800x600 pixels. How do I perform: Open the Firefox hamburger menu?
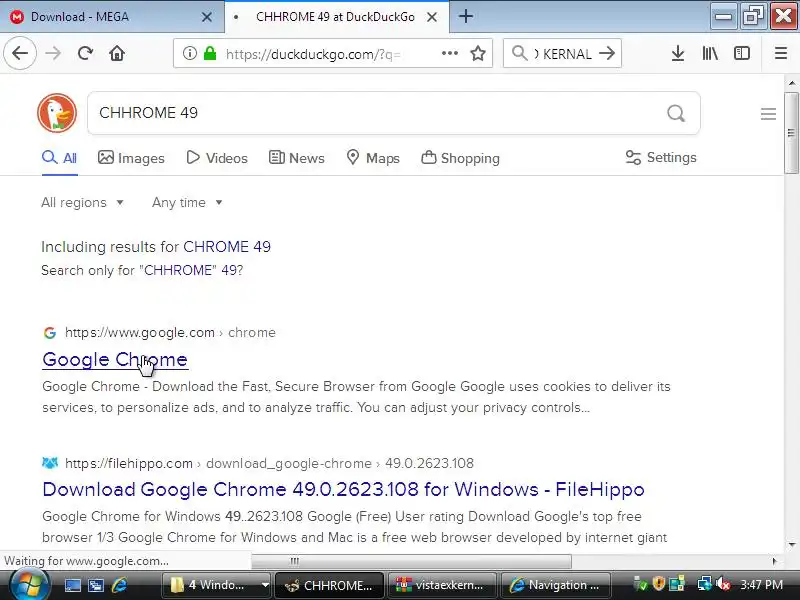(781, 53)
